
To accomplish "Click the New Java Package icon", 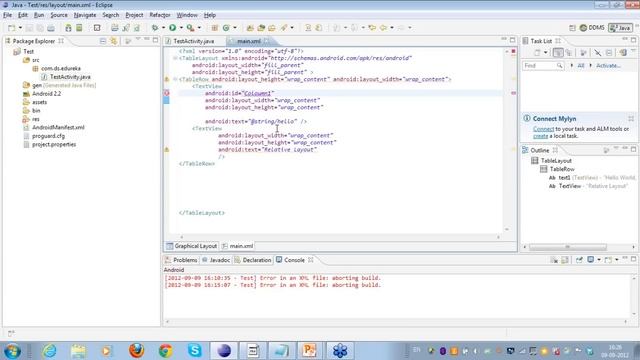I will 214,28.
